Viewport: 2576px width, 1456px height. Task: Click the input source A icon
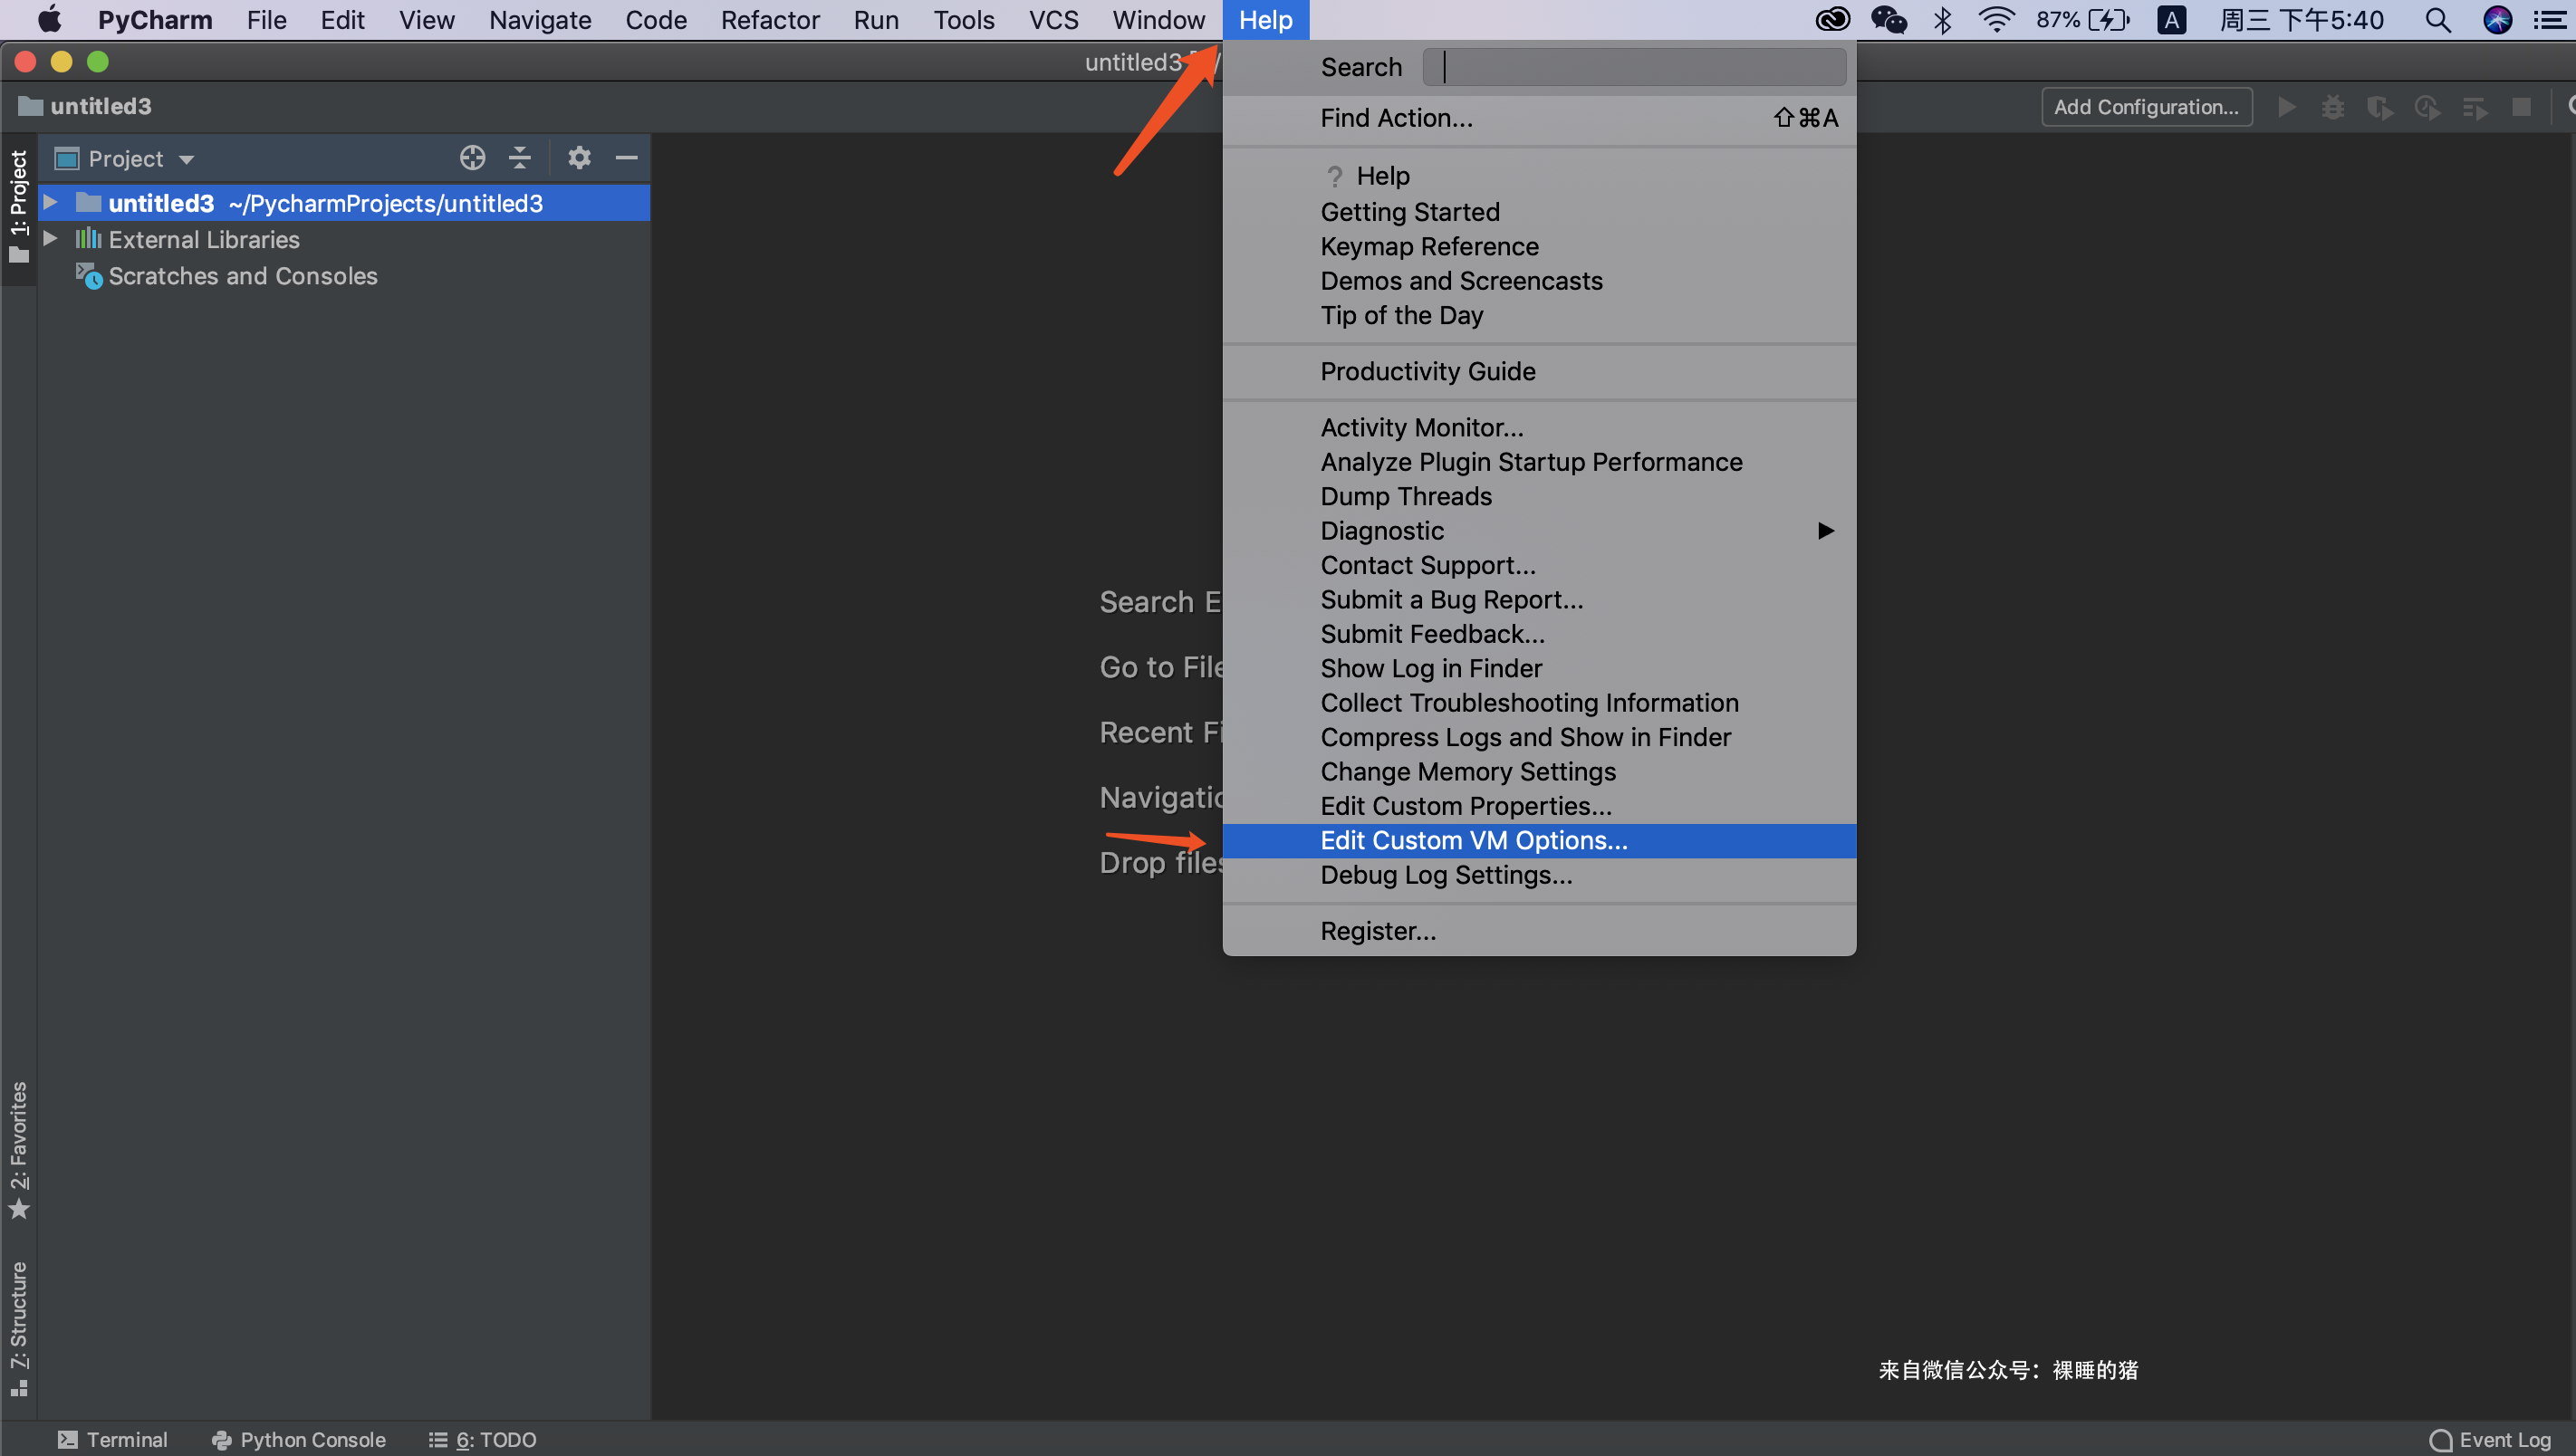click(2171, 20)
